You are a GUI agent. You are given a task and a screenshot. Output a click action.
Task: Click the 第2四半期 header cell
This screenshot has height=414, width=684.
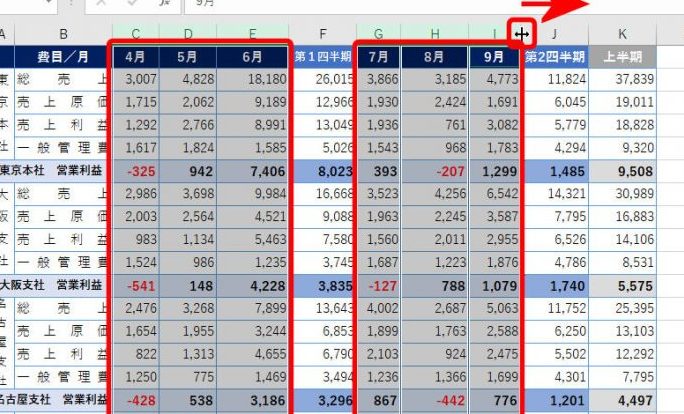coord(554,57)
